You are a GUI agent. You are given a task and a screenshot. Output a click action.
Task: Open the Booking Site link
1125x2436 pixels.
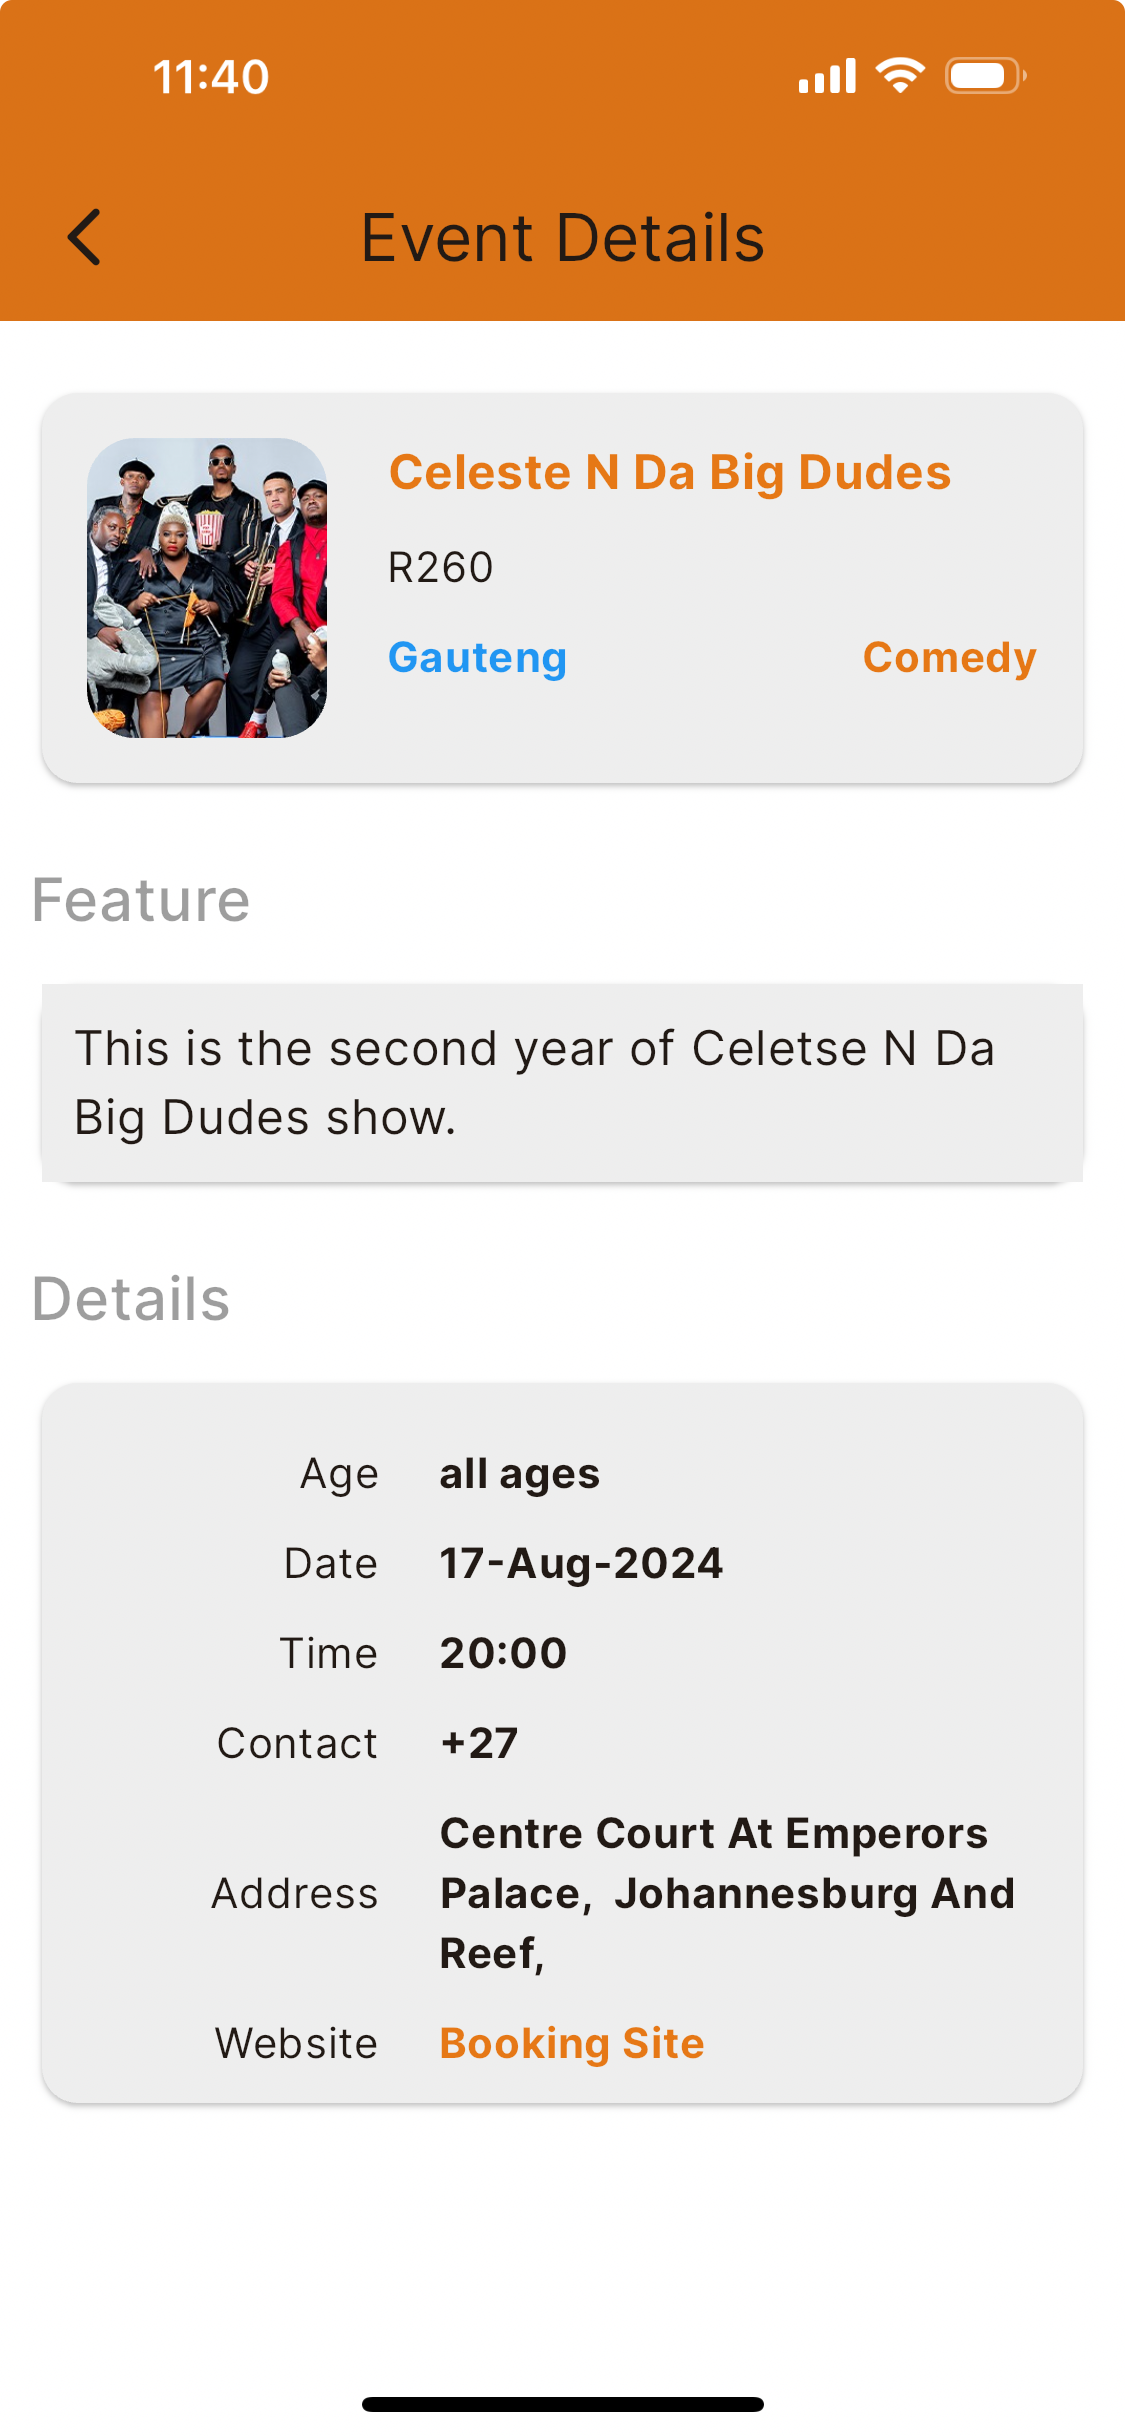[572, 2043]
